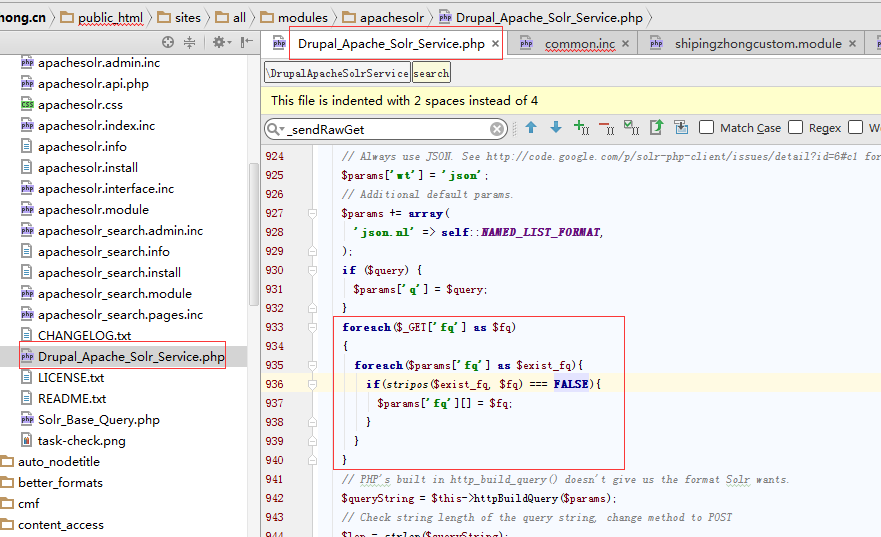Screen dimensions: 881x537
Task: Click sites in the path breadcrumb
Action: click(x=188, y=17)
